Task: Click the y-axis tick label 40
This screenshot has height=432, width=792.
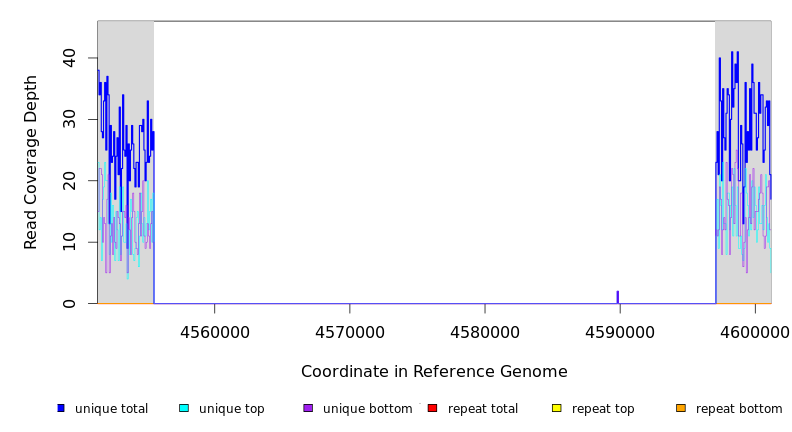Action: pos(68,58)
